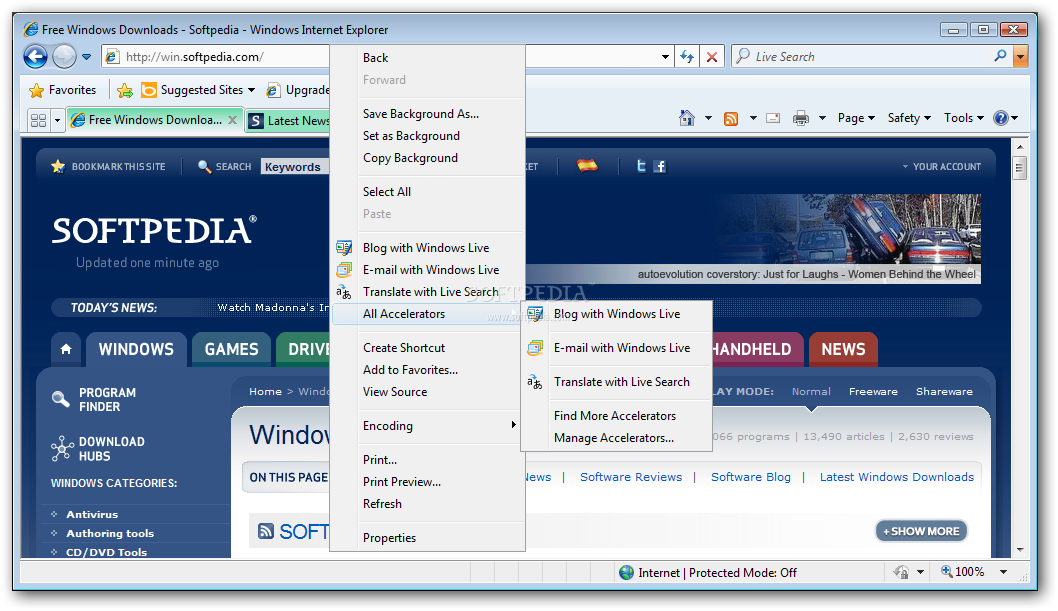
Task: Click the Facebook icon on Softpedia header
Action: (660, 166)
